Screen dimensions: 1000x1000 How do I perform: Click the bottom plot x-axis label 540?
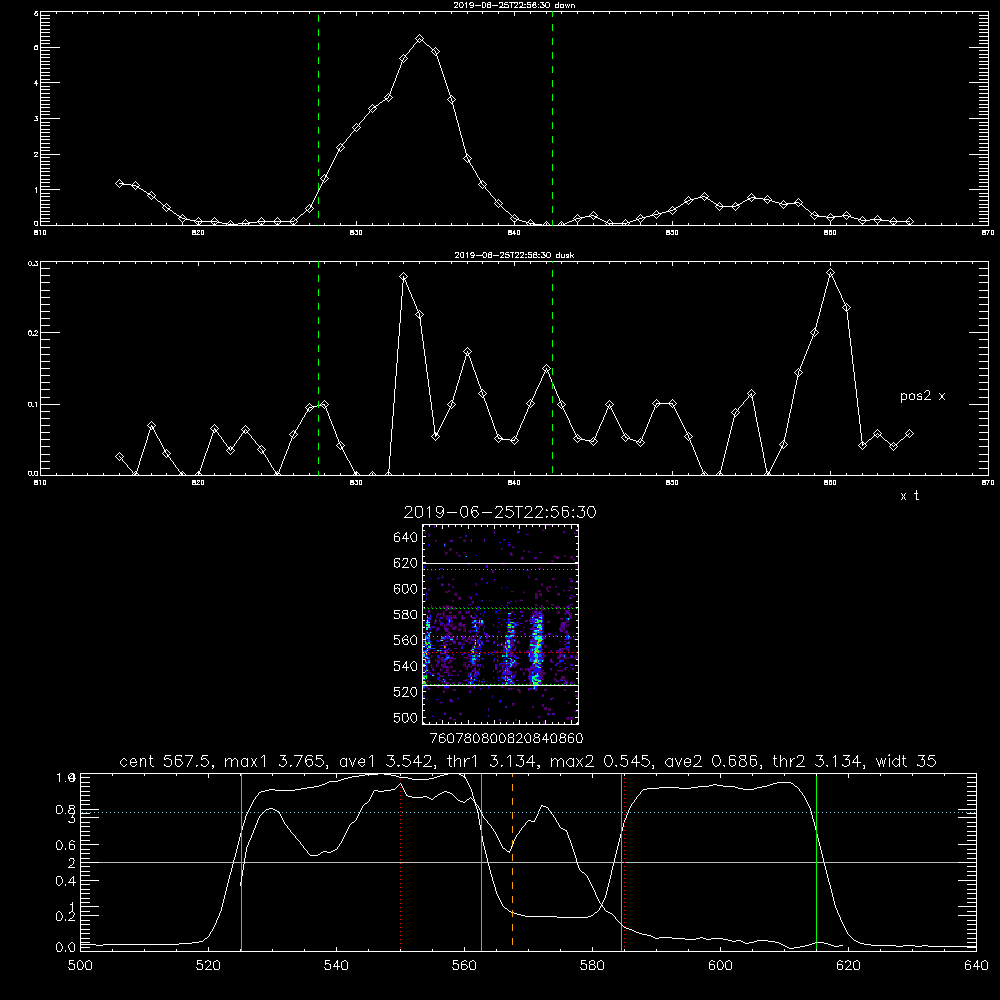[x=336, y=966]
